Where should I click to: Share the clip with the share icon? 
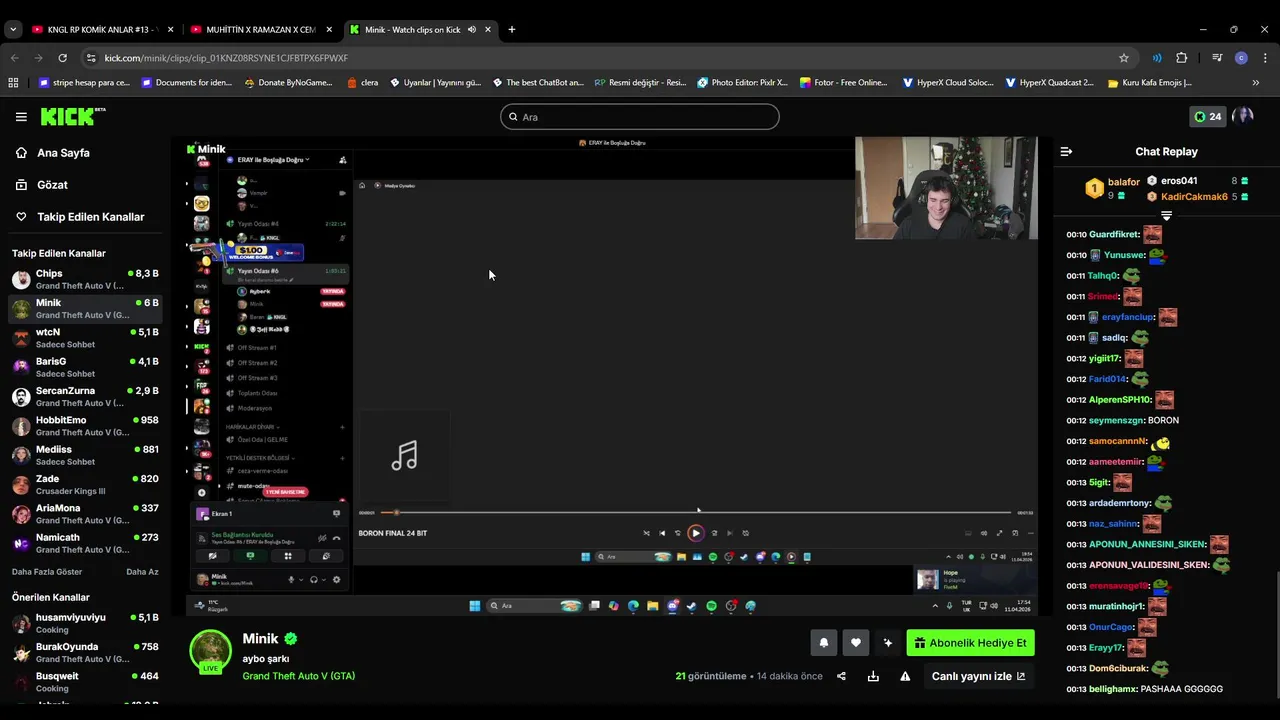pyautogui.click(x=841, y=676)
